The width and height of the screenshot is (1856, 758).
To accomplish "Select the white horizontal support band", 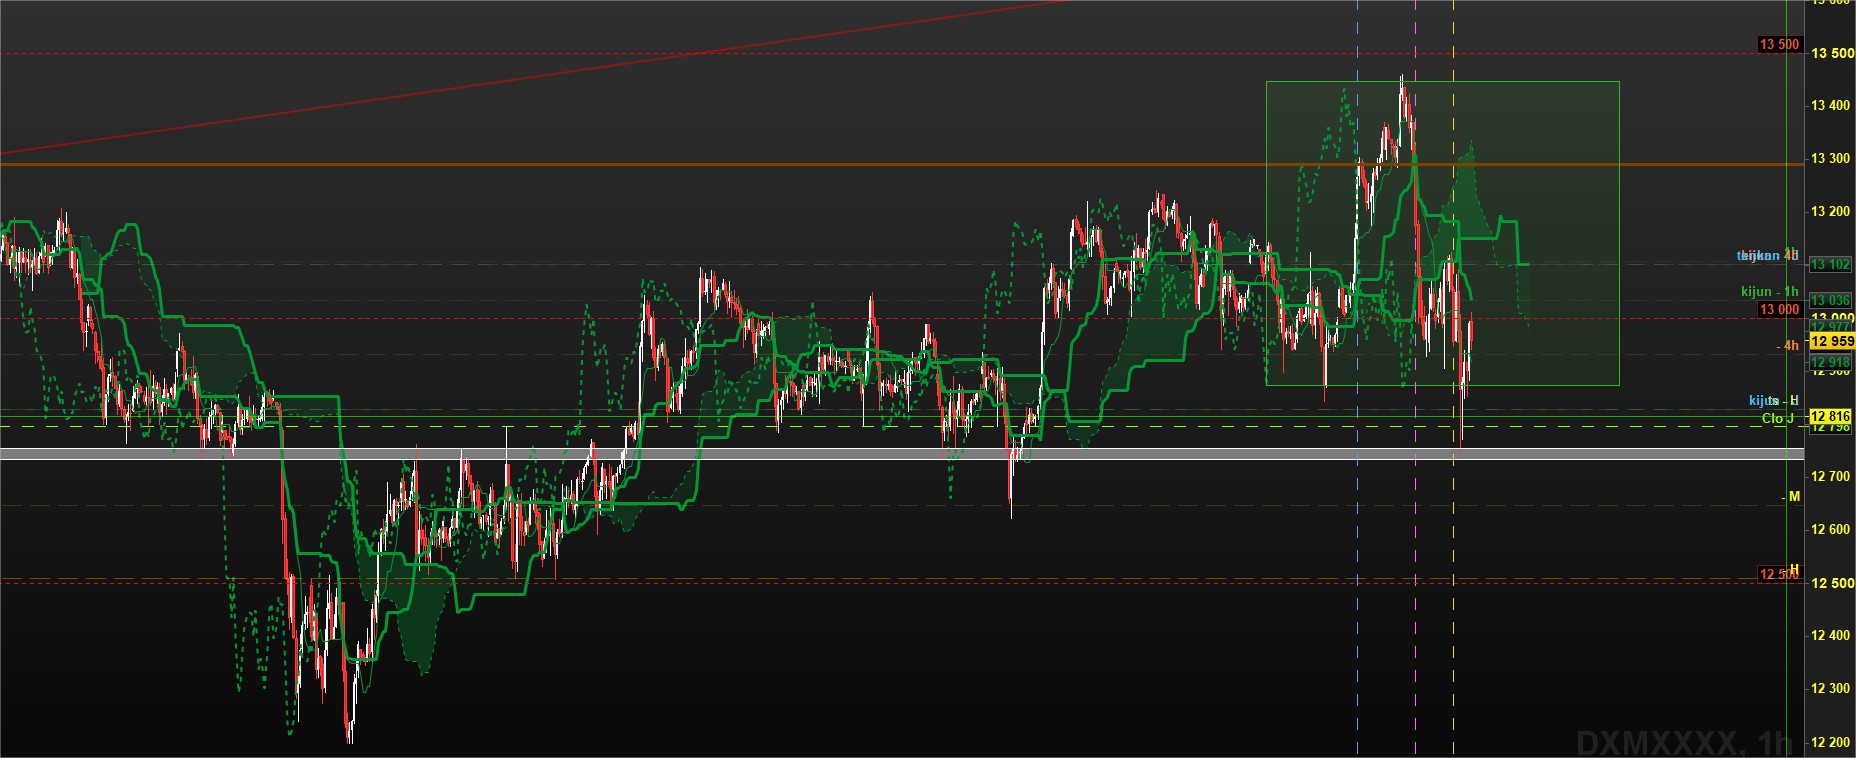I will coord(900,454).
